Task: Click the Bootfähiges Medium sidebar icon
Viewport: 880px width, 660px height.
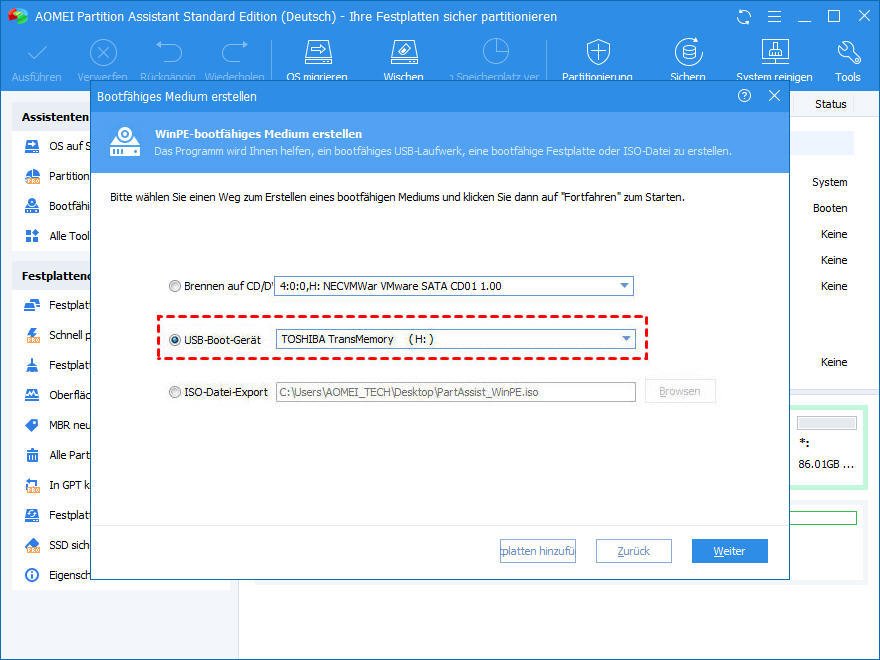Action: [x=32, y=206]
